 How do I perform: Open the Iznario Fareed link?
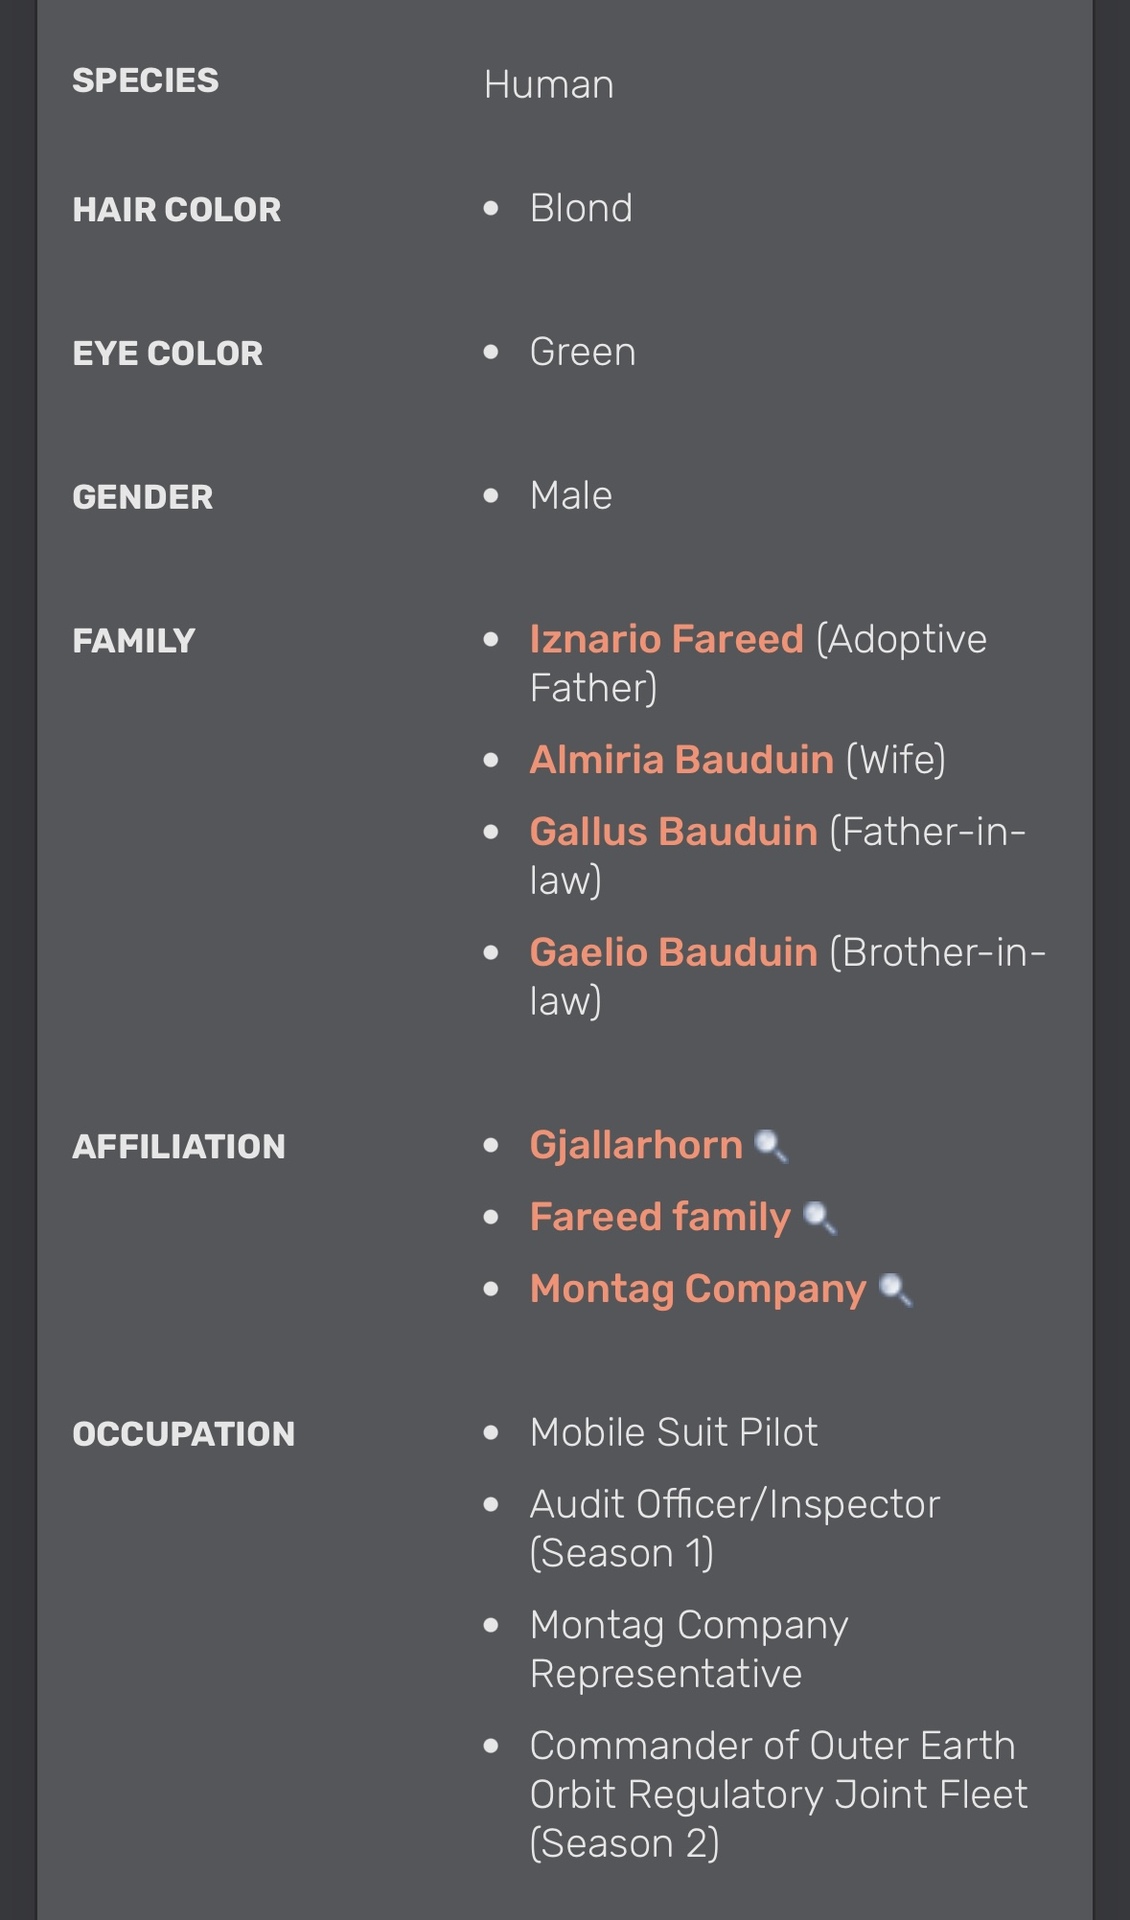666,639
